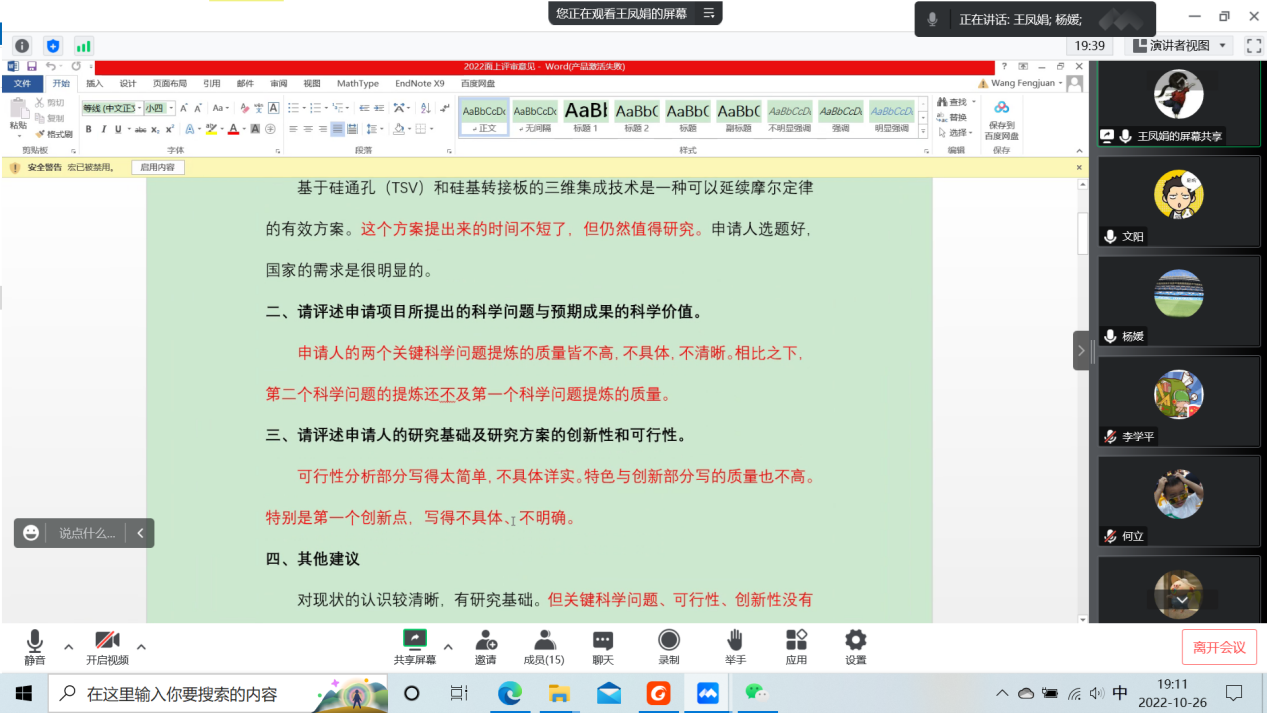This screenshot has width=1267, height=713.
Task: Toggle the microphone mute (静音) button
Action: coord(35,641)
